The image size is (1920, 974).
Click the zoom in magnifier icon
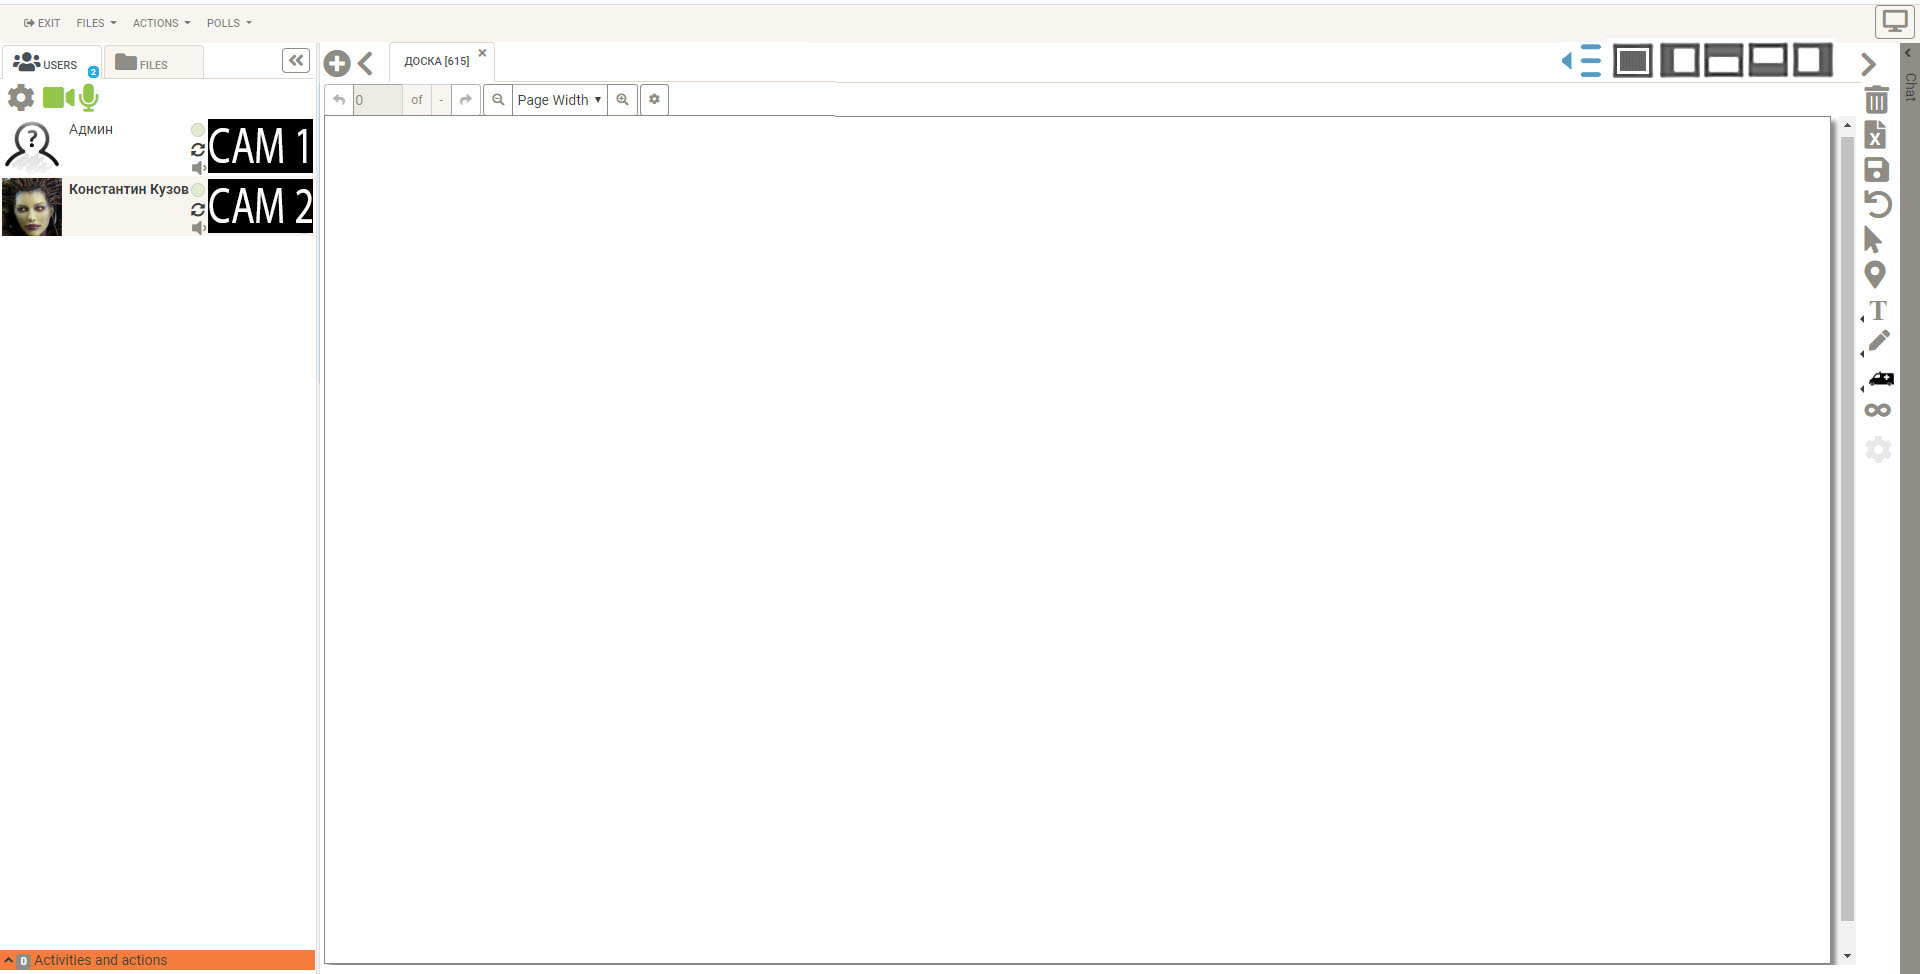tap(622, 100)
